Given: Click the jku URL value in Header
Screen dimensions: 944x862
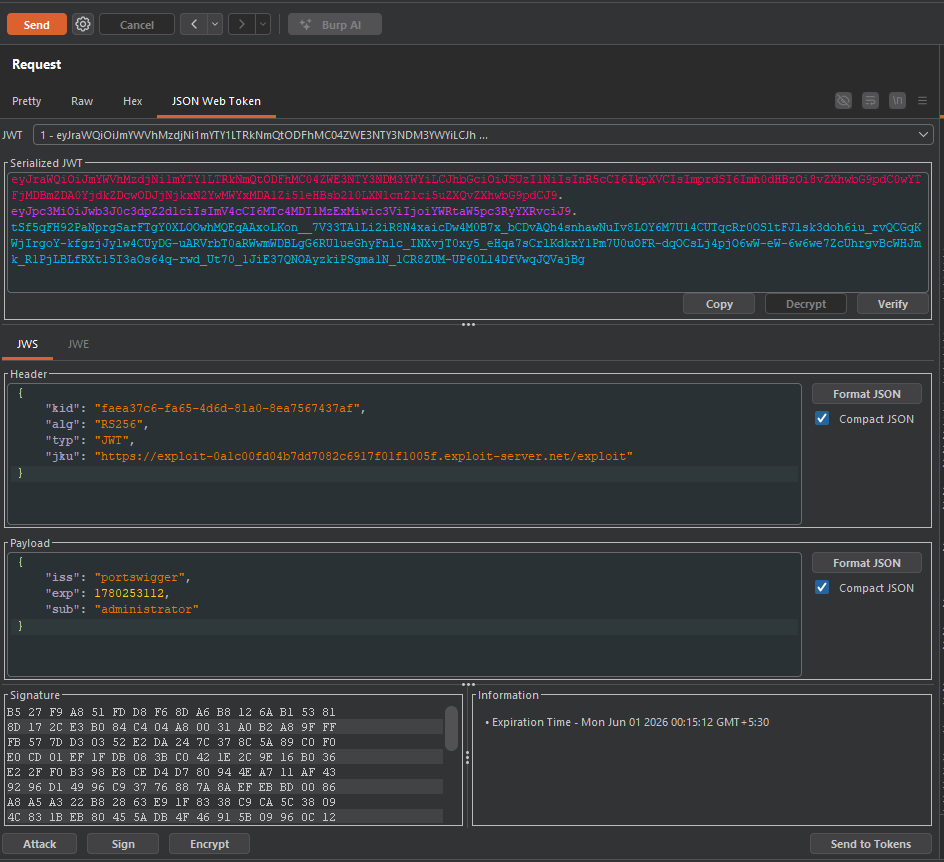Looking at the screenshot, I should (364, 456).
